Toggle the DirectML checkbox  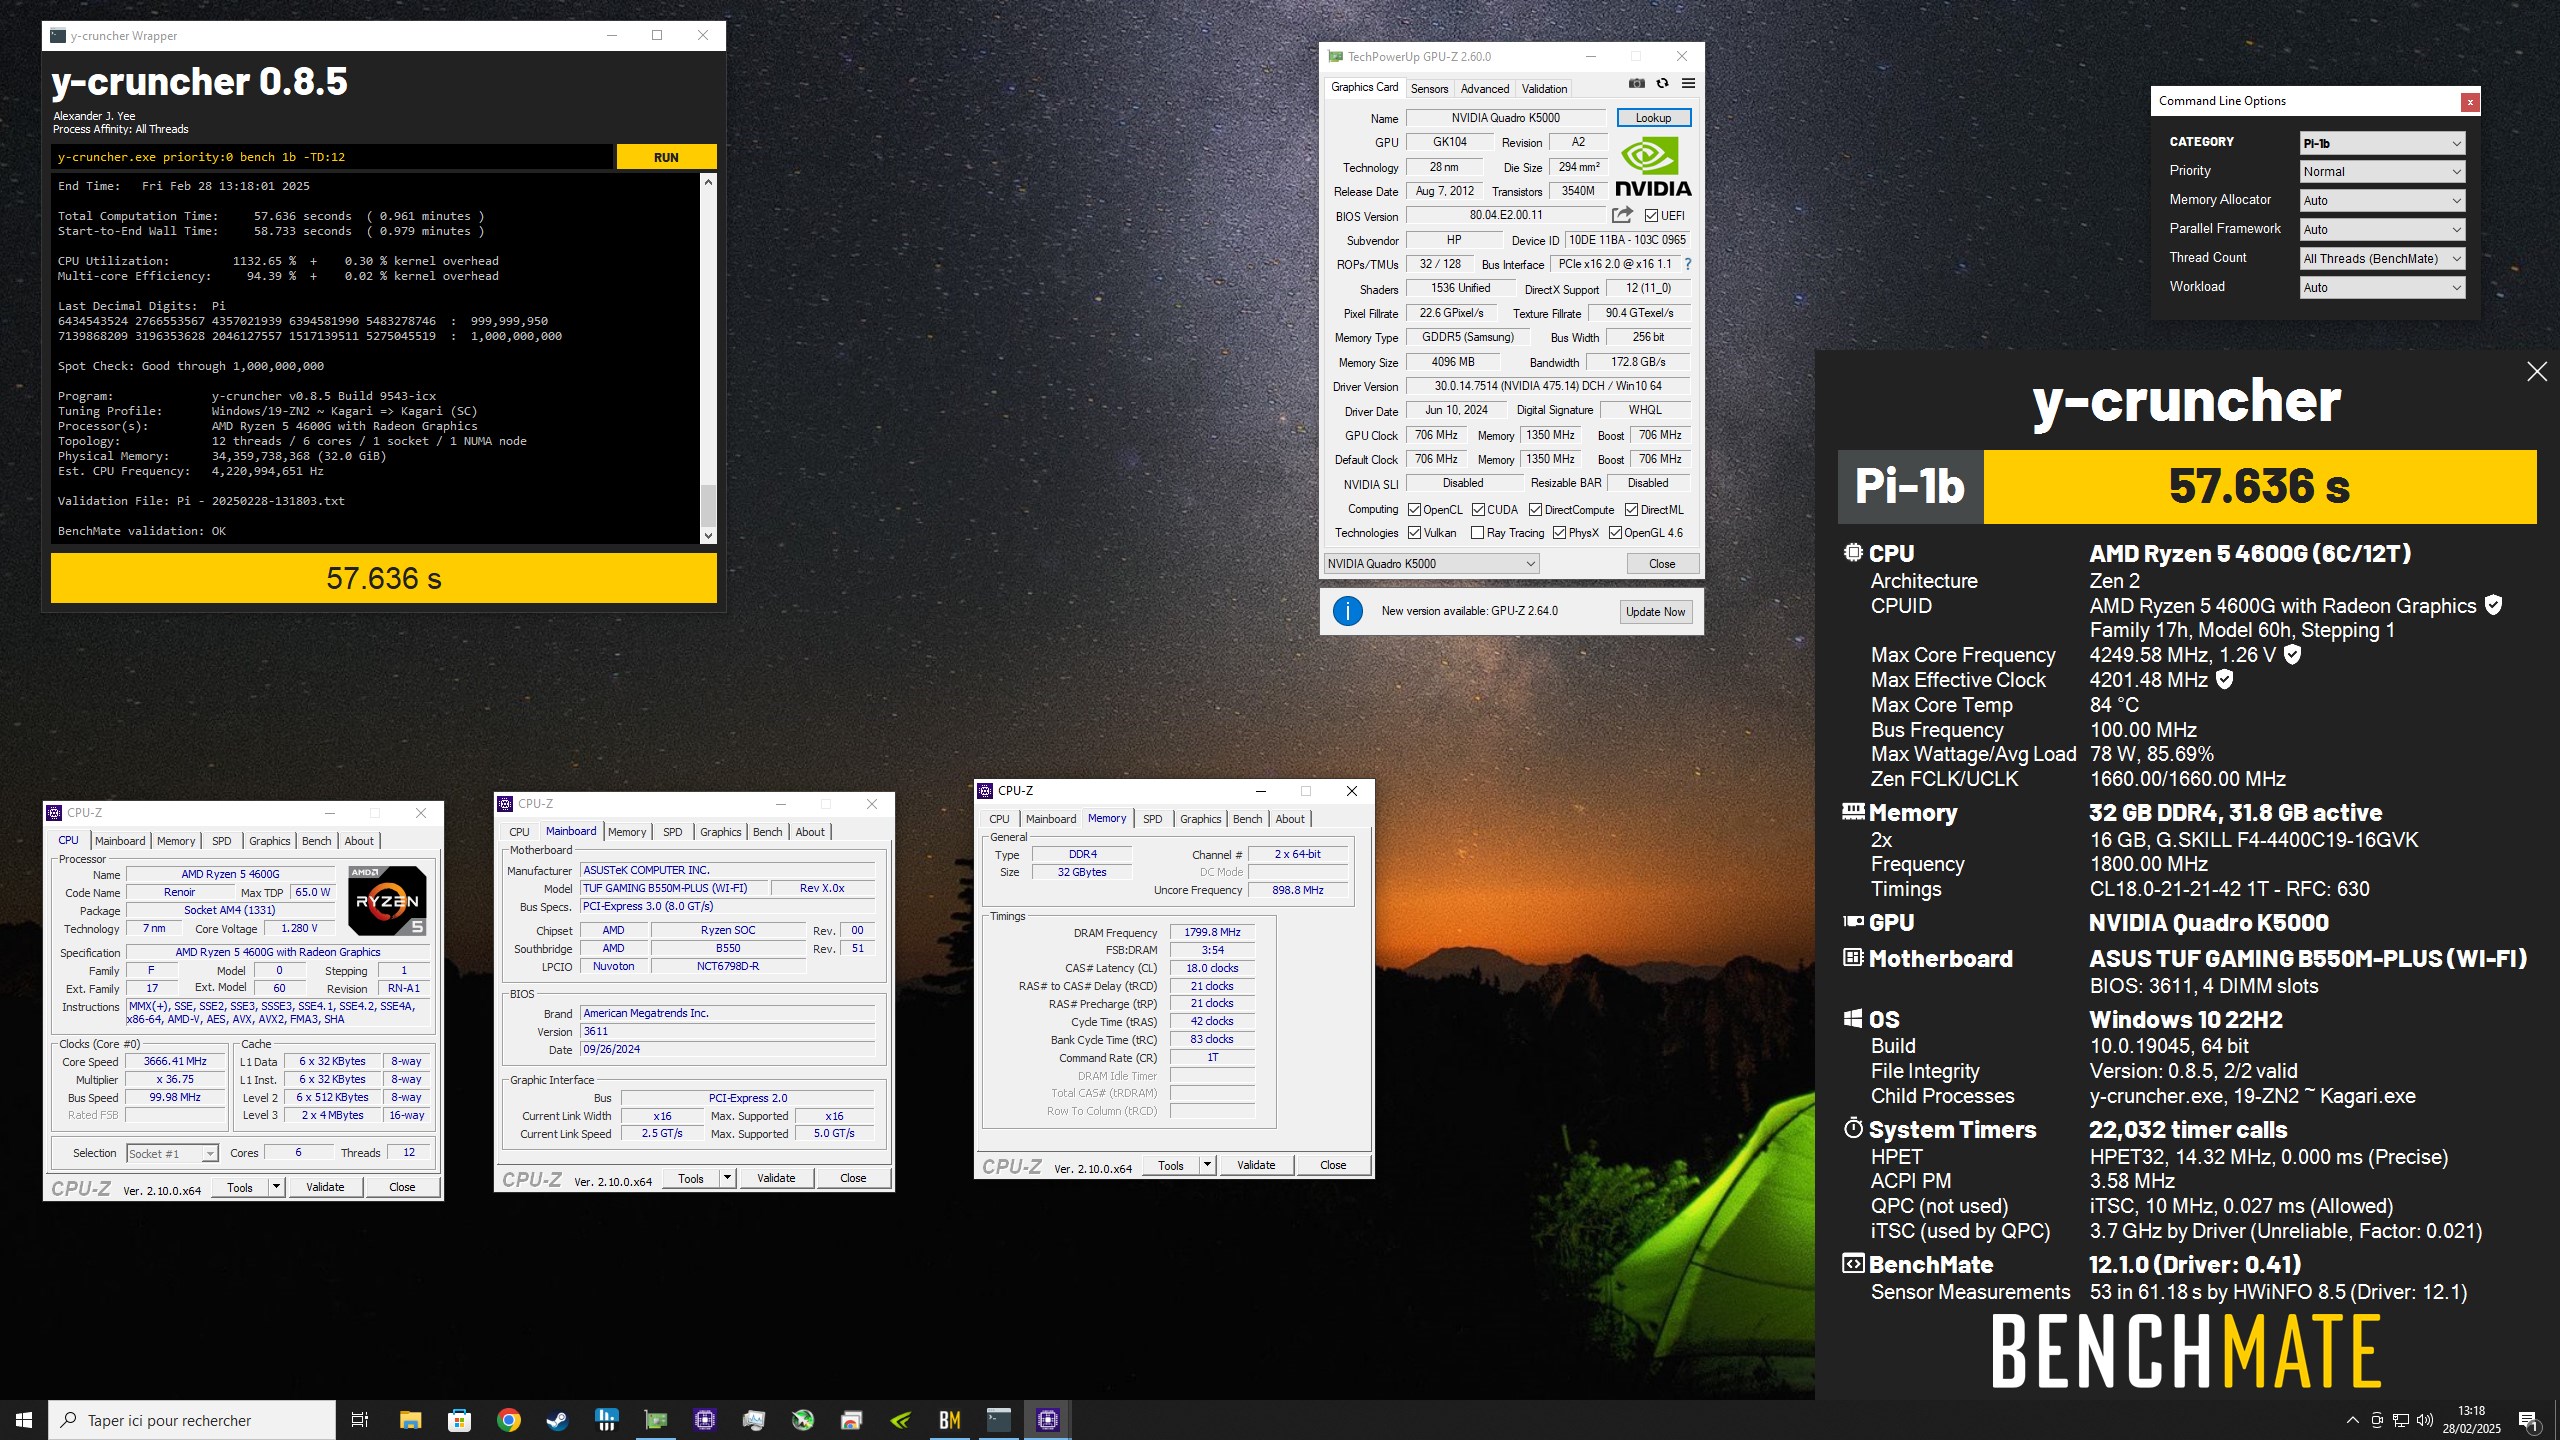[x=1631, y=510]
